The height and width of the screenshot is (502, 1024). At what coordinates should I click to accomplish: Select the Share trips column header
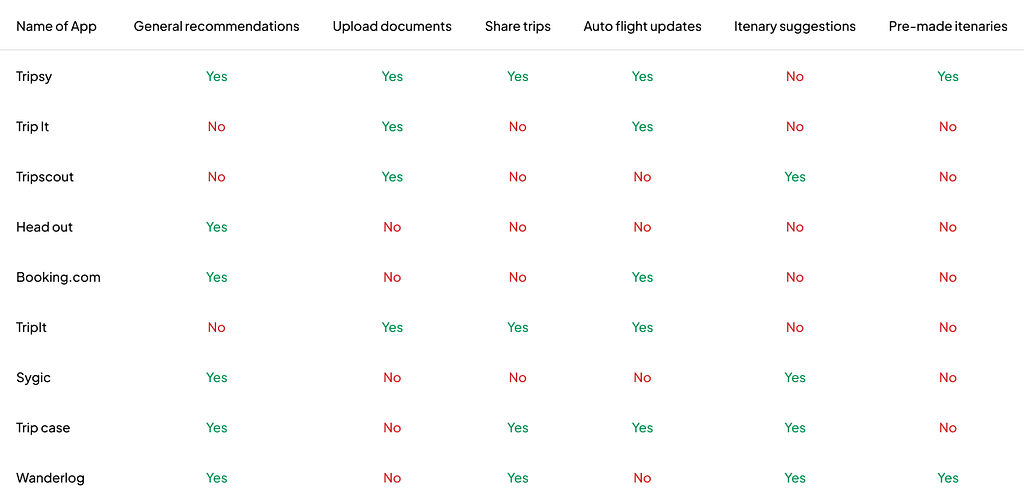point(517,27)
